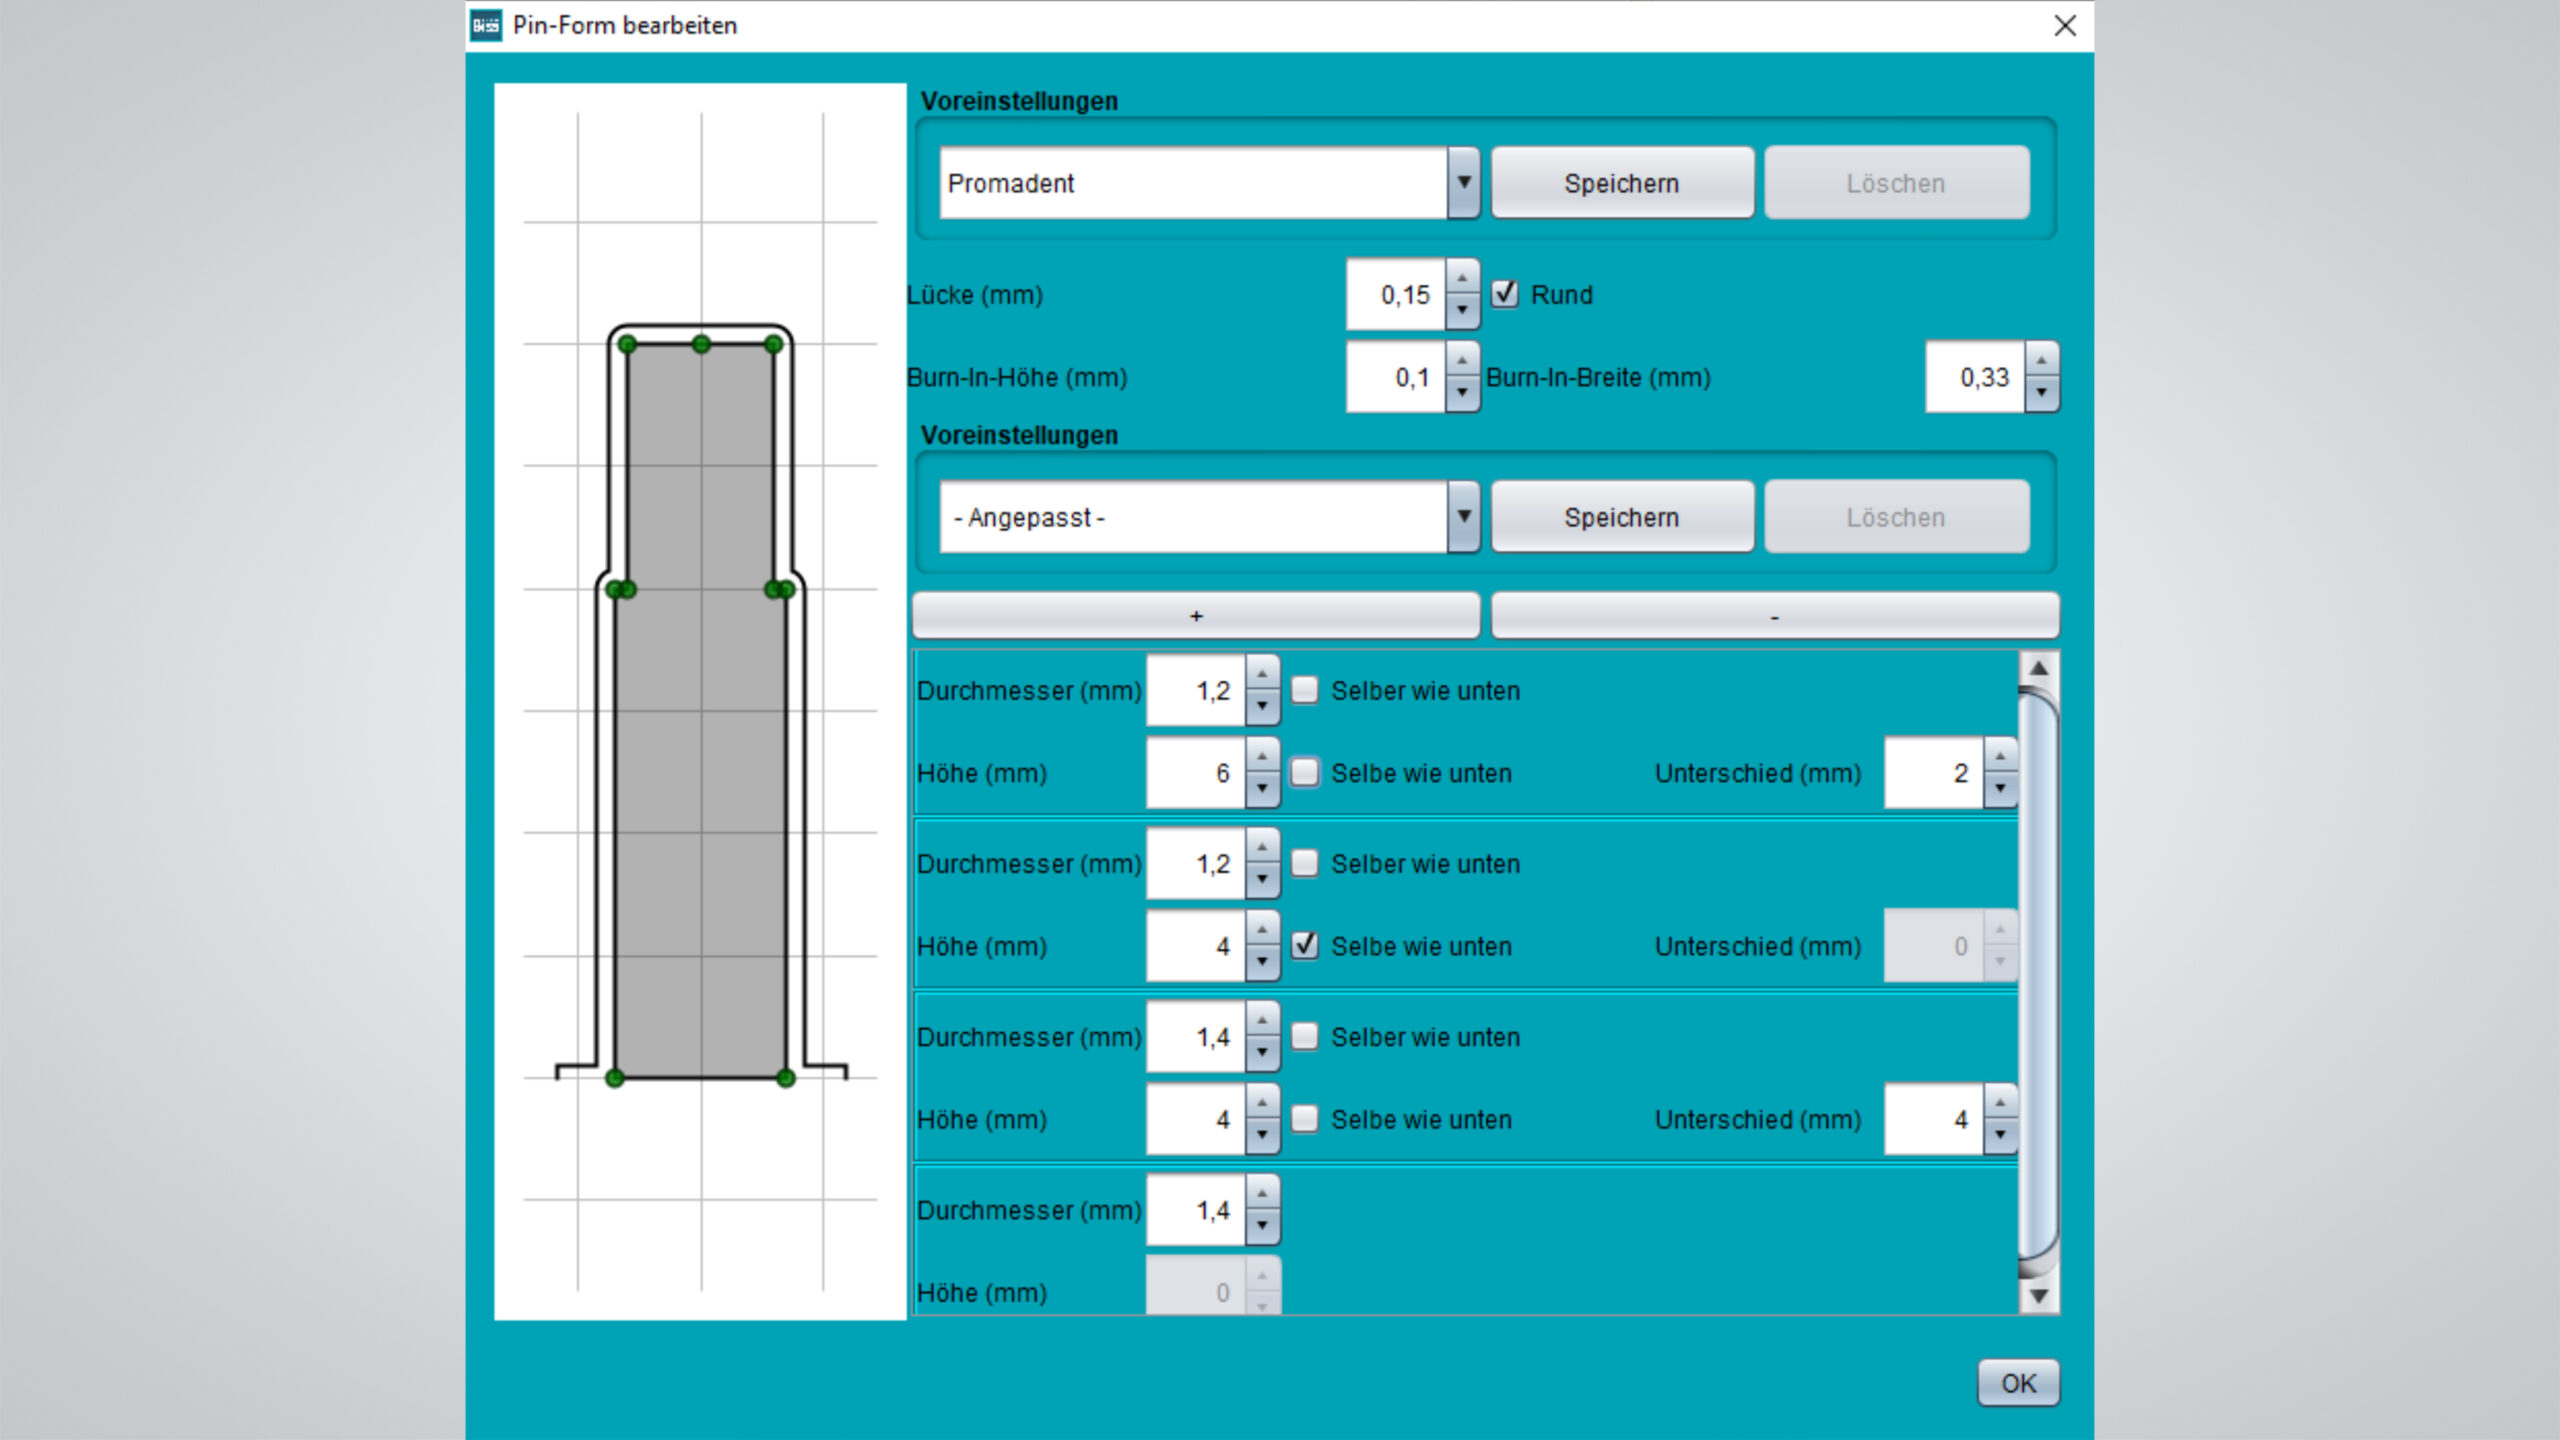Check the first Selber wie unten box
Image resolution: width=2560 pixels, height=1440 pixels.
[1304, 690]
